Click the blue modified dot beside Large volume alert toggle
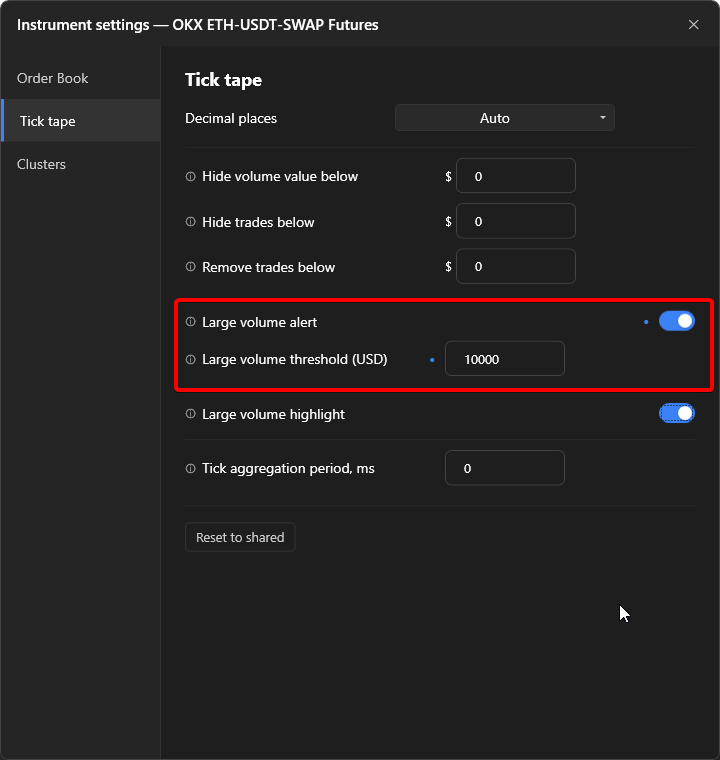This screenshot has height=760, width=720. click(x=646, y=322)
